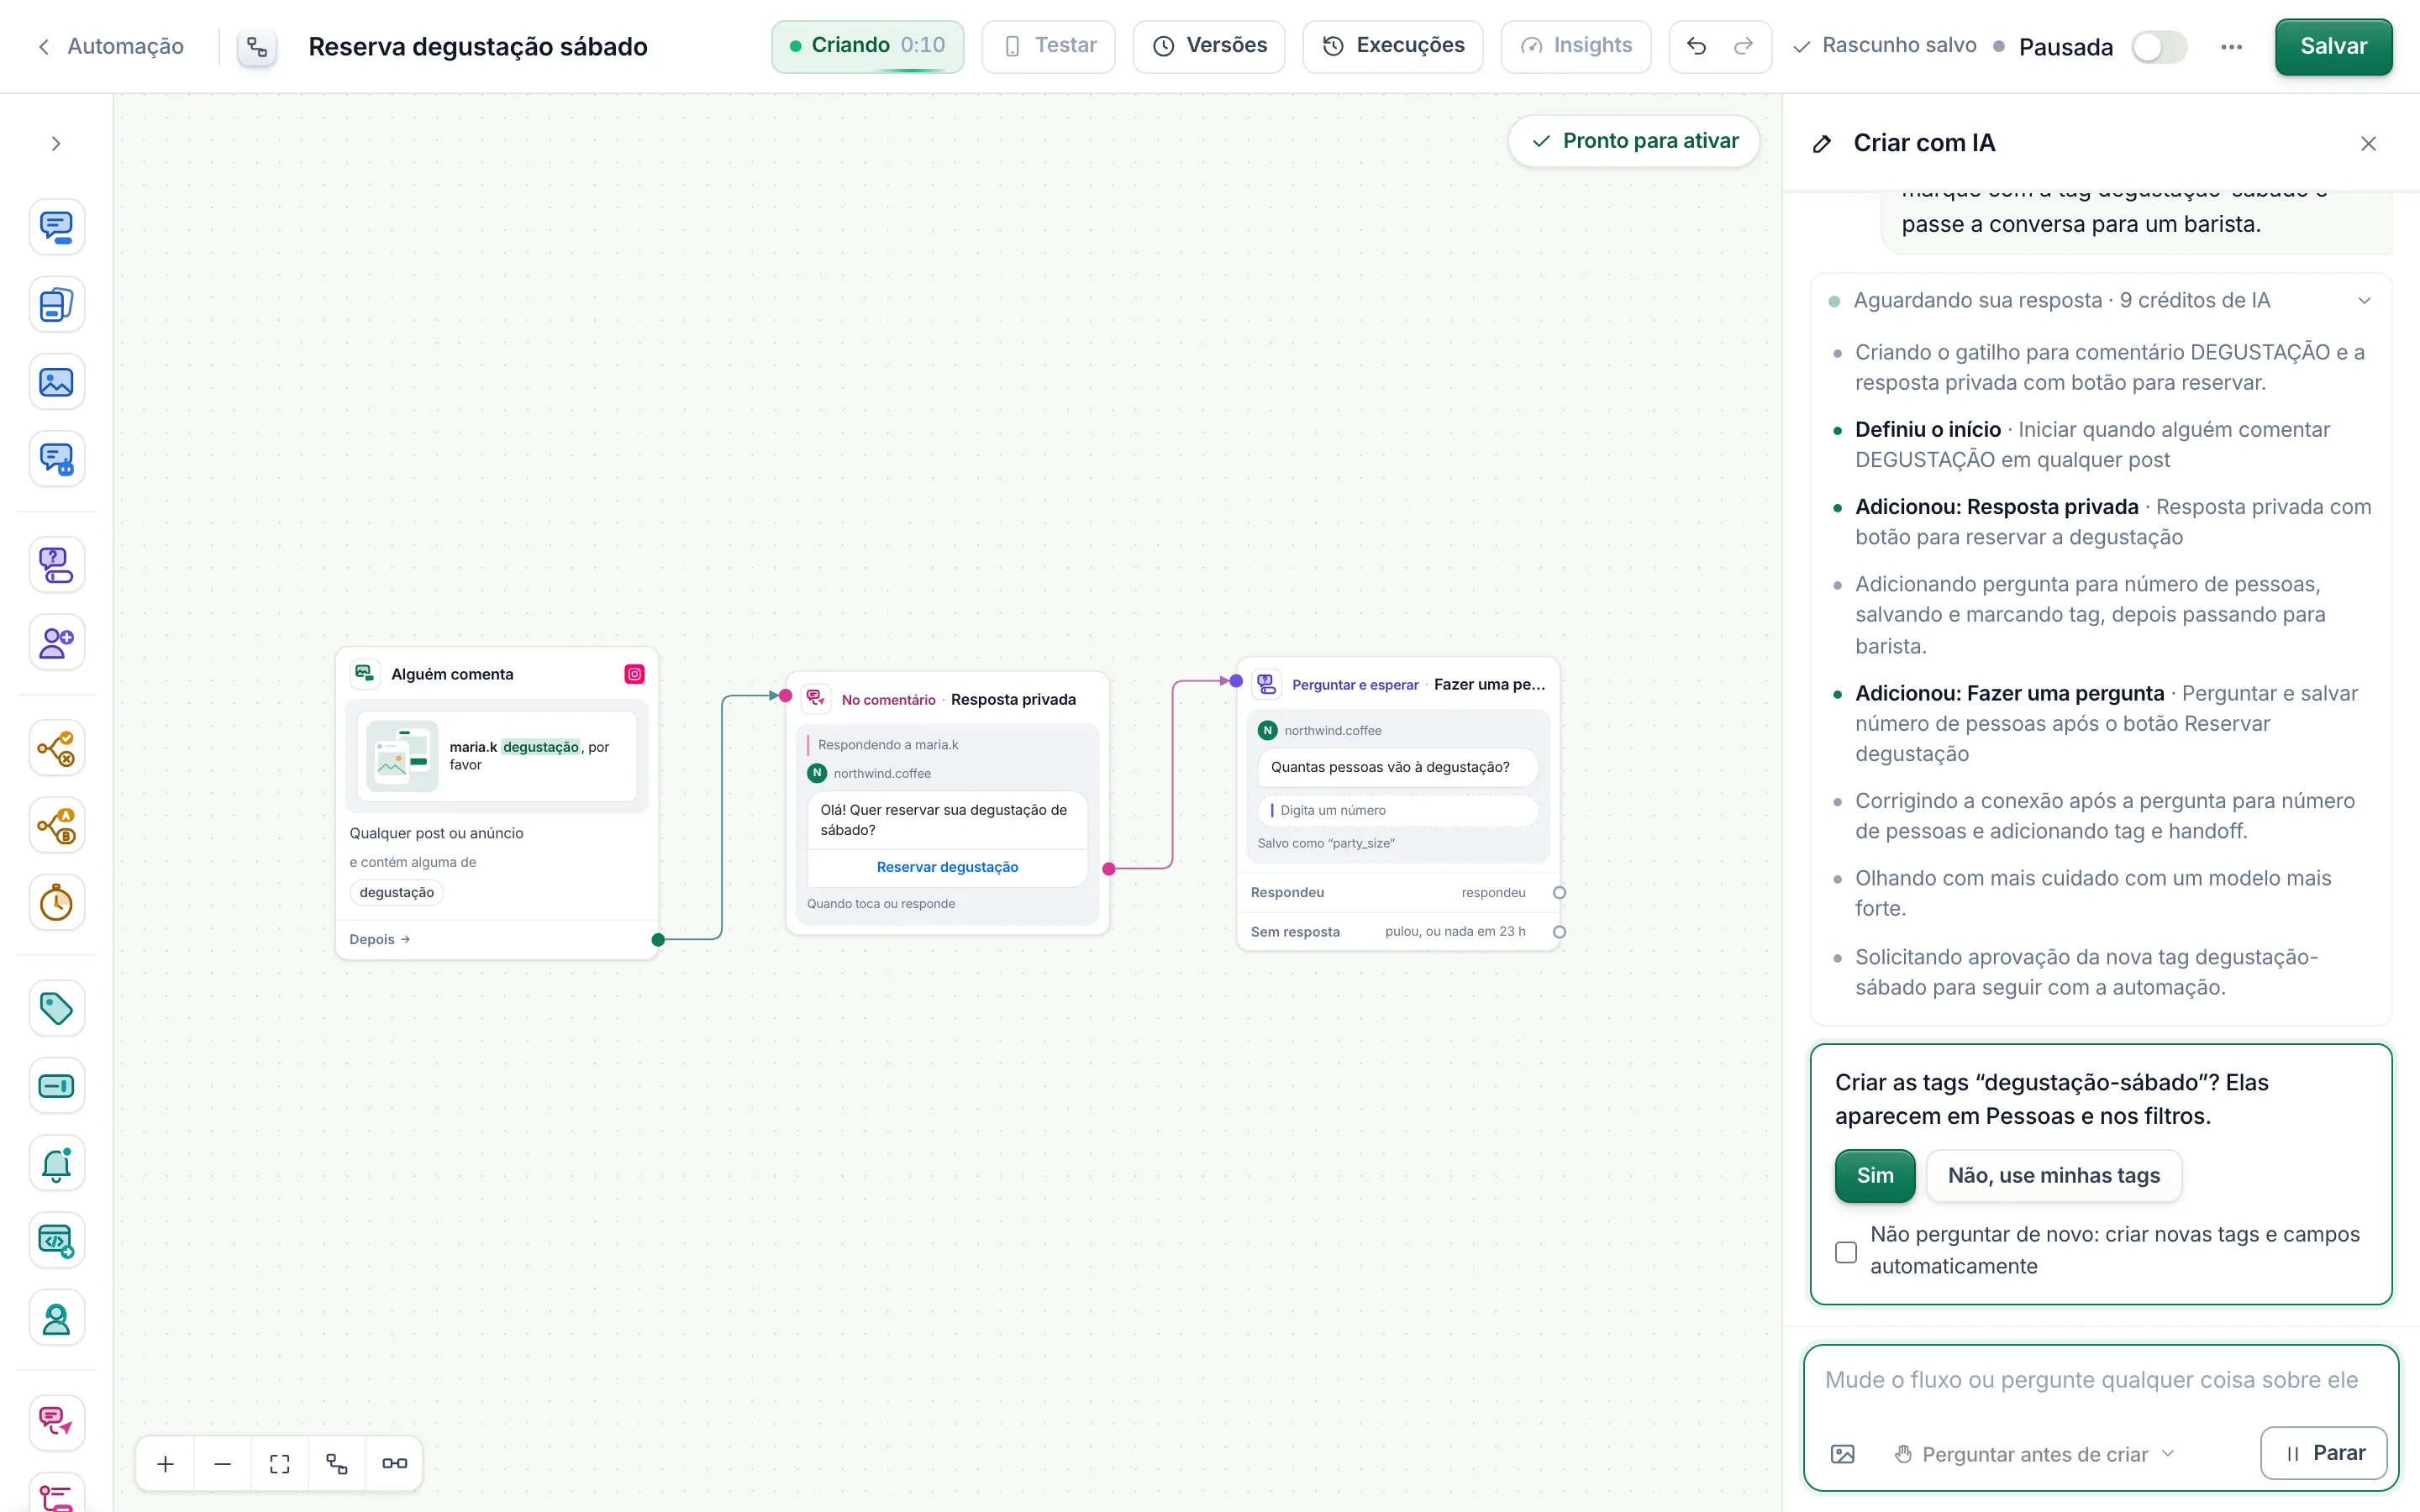Open the Execuções tab
2420x1512 pixels.
tap(1393, 46)
